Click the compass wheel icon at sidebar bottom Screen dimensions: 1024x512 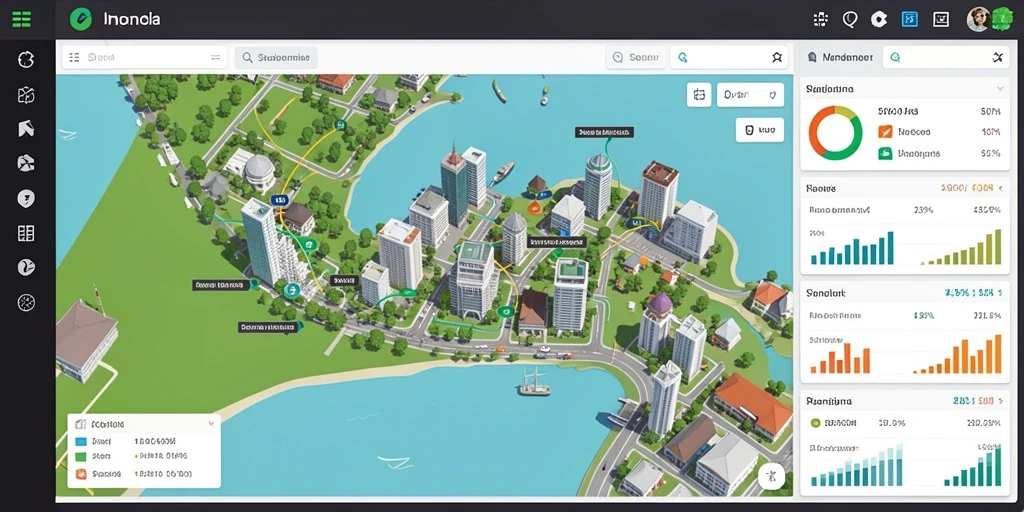tap(25, 302)
